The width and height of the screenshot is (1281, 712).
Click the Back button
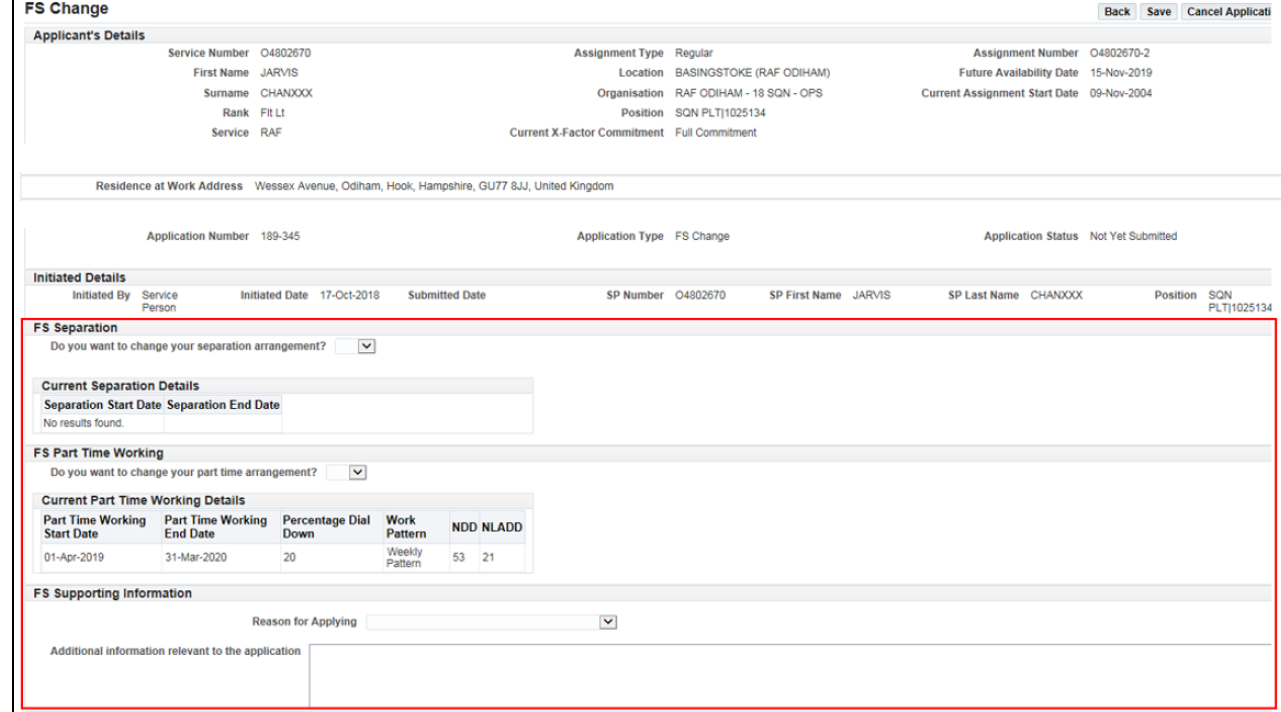point(1117,11)
